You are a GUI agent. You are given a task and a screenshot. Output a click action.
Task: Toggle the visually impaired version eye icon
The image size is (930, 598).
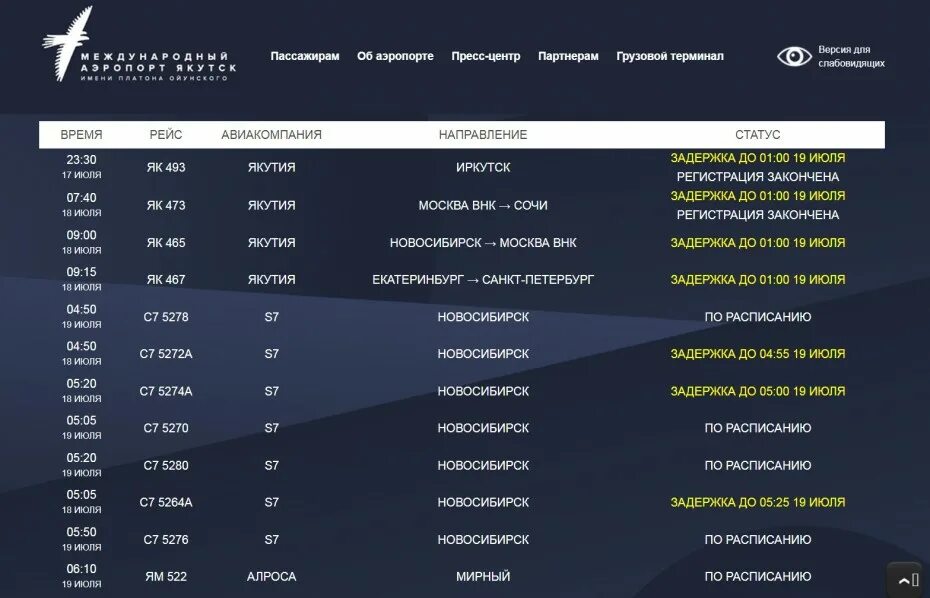(x=794, y=56)
